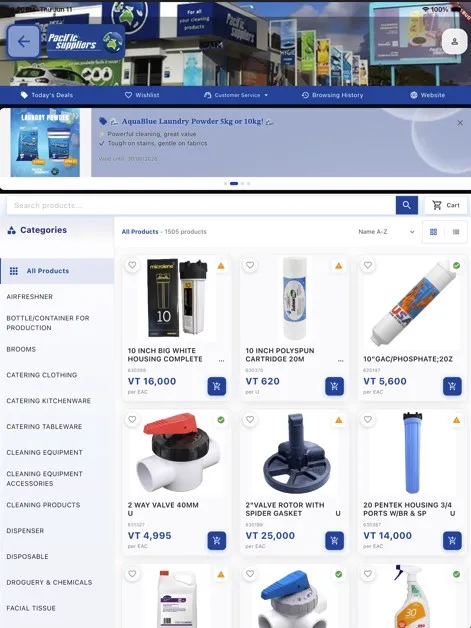
Task: Select the active banner carousel dot
Action: tap(234, 183)
